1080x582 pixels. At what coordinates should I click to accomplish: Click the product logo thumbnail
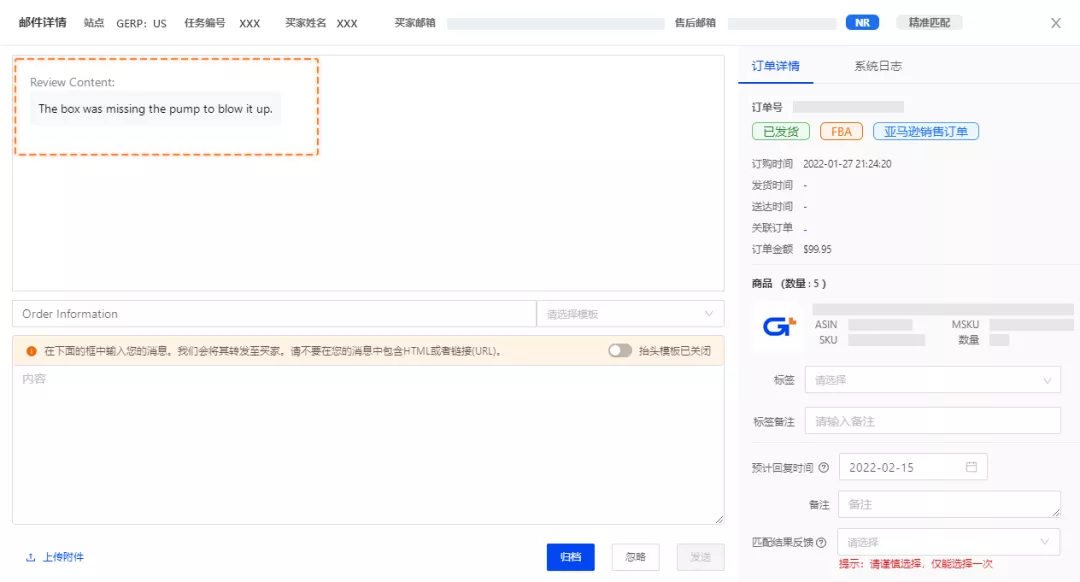[x=777, y=327]
